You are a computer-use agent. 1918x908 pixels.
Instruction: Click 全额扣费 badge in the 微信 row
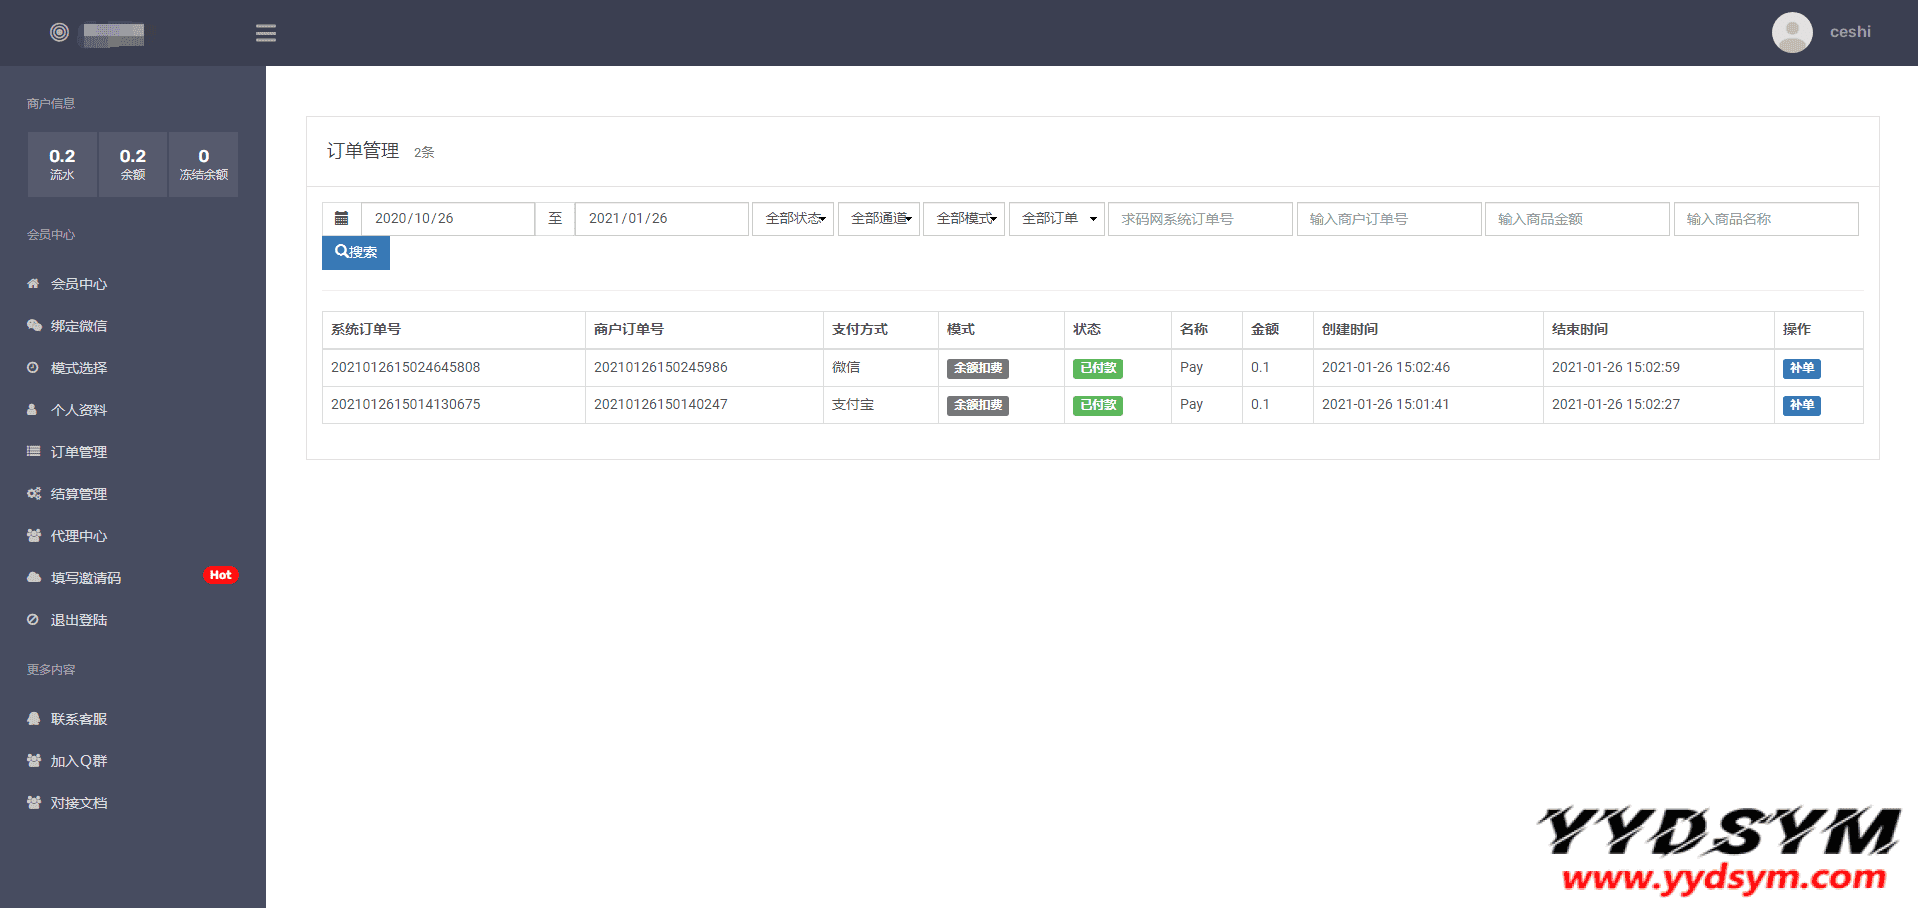[x=978, y=368]
